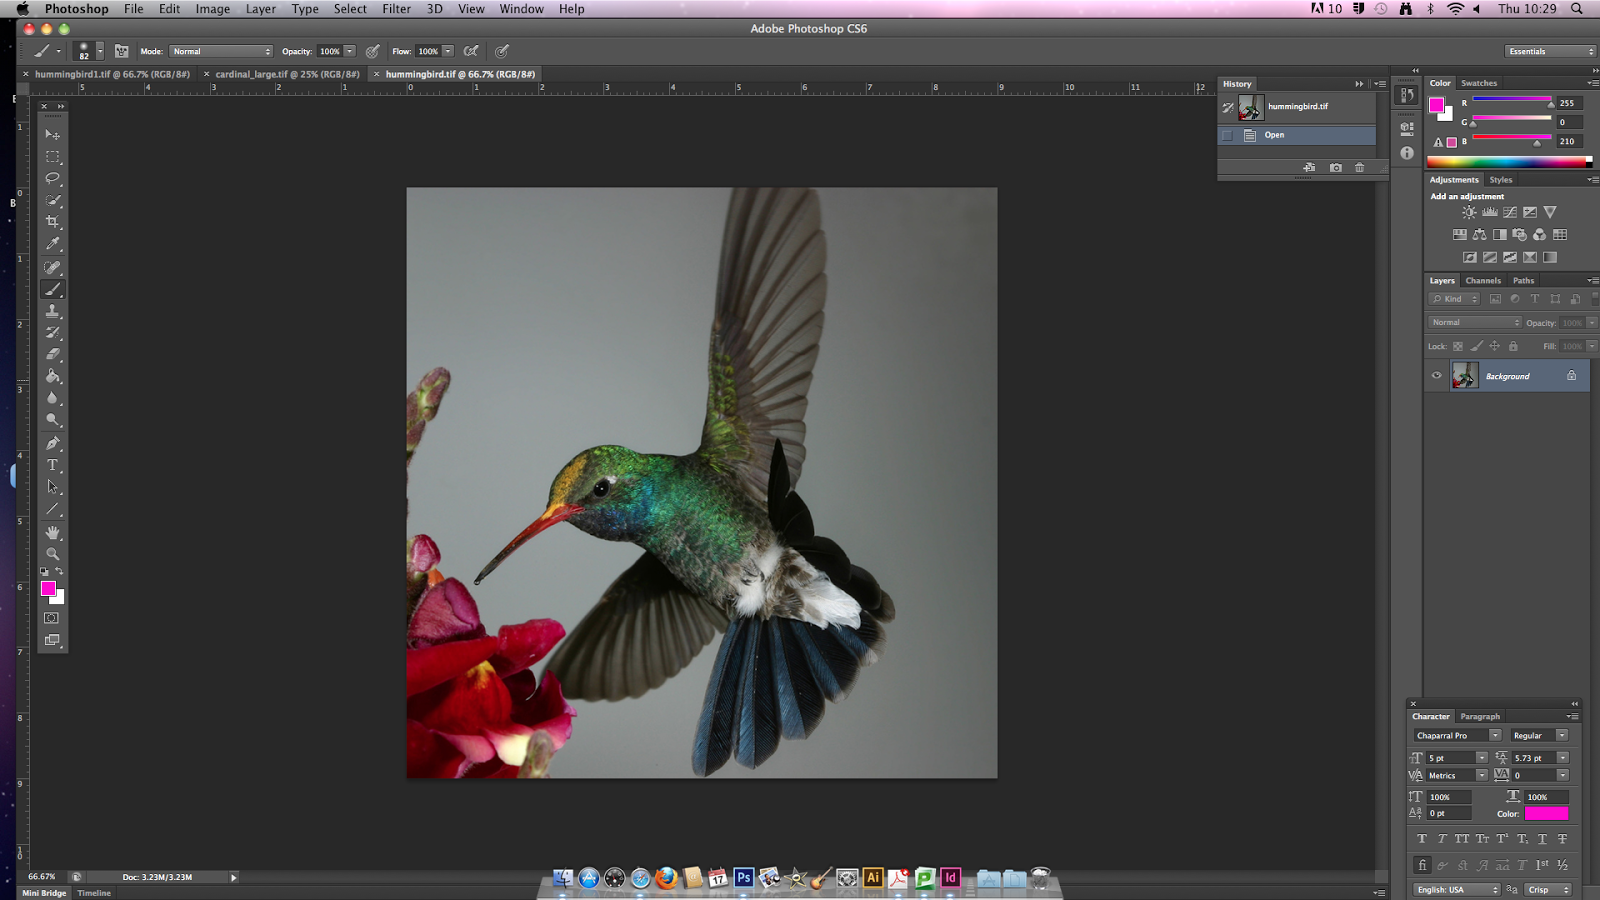Open the Essentials workspace dropdown

(1550, 51)
